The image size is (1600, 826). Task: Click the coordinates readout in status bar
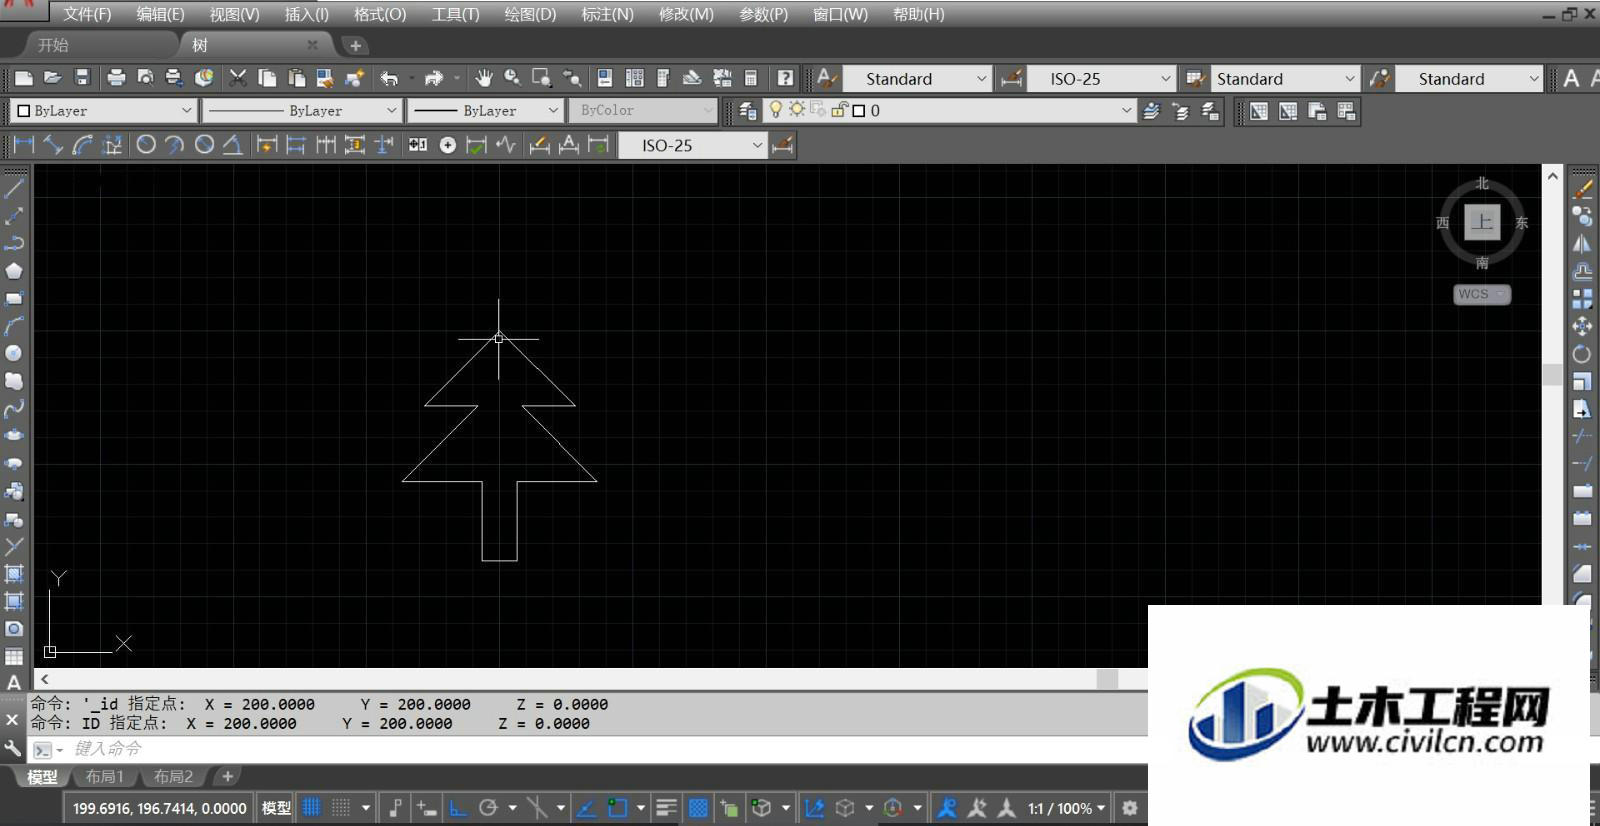coord(160,808)
